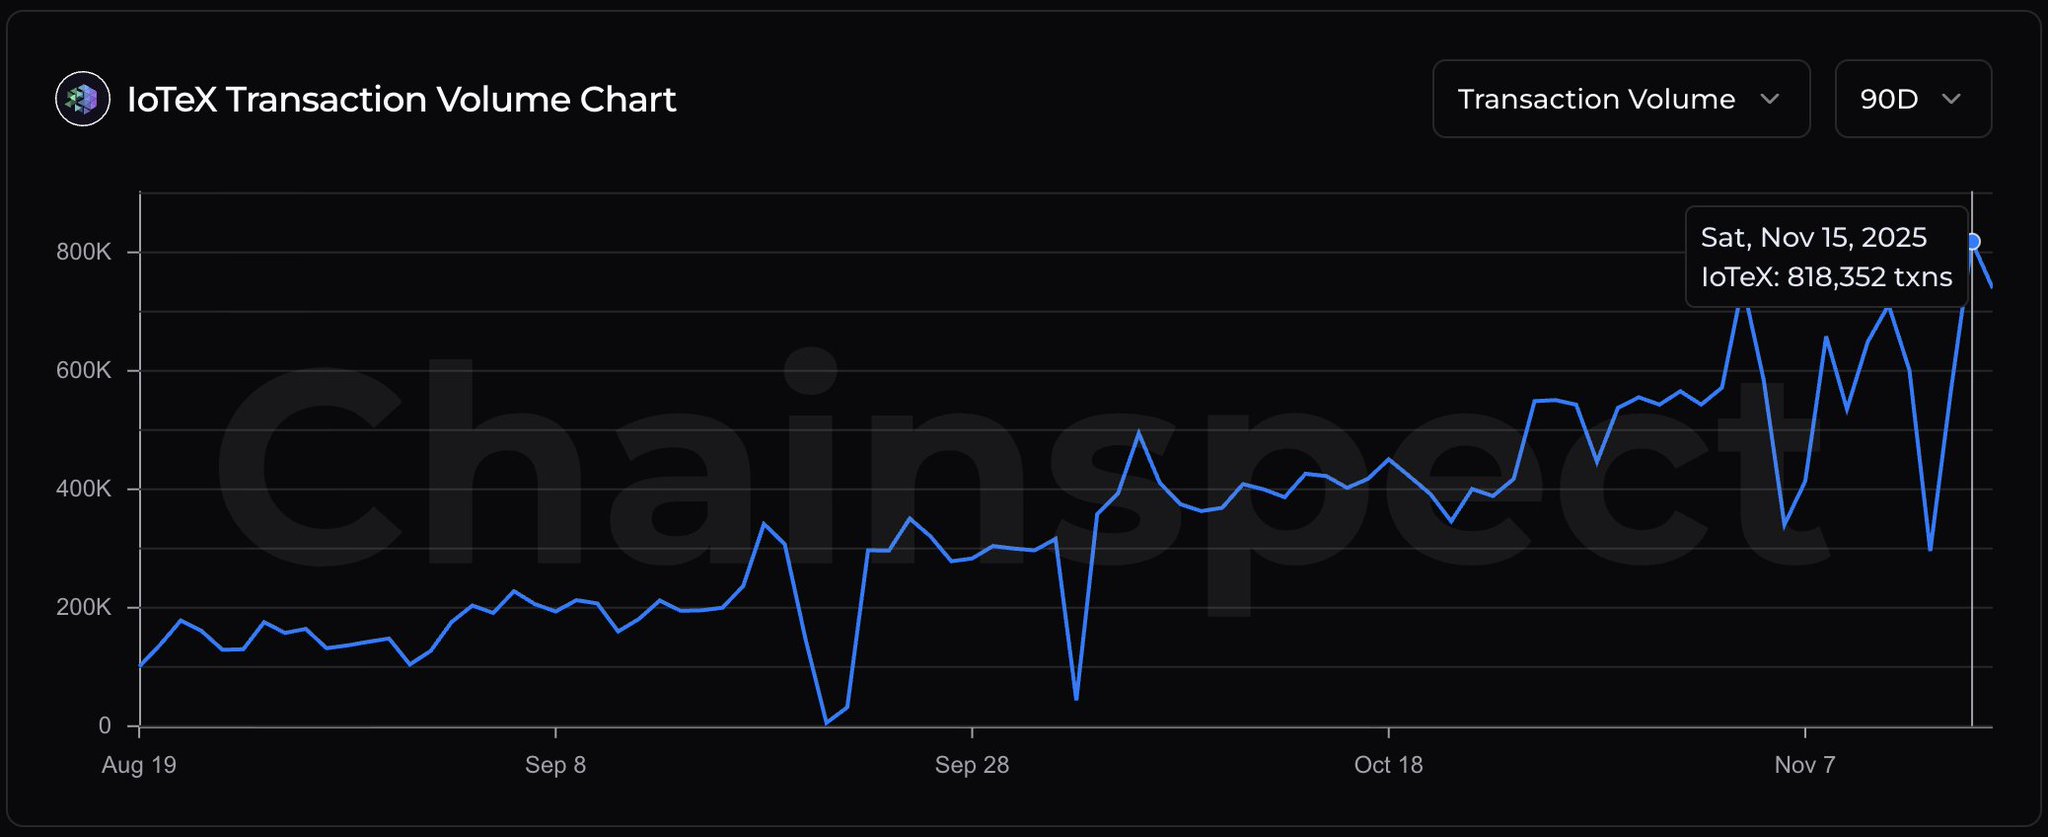
Task: Click the IoTeX logo icon
Action: (83, 99)
